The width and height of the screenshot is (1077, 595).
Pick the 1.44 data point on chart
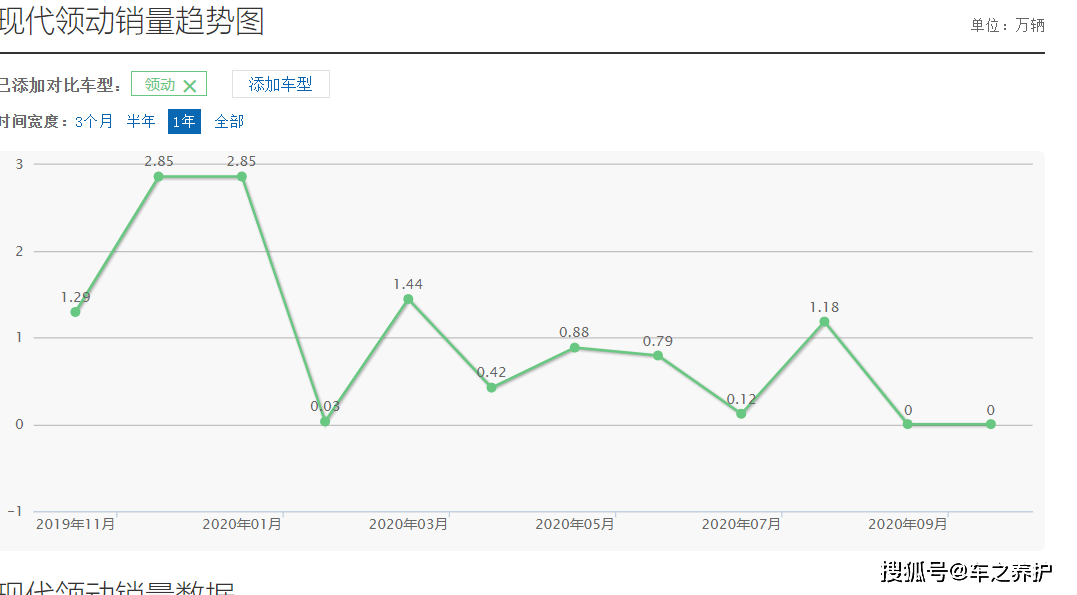coord(408,299)
